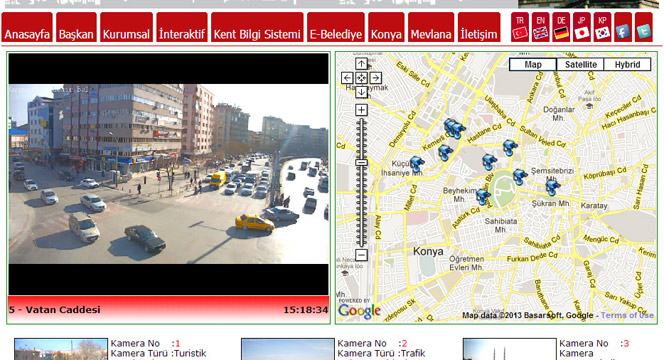
Task: Click the map zoom slider handle
Action: click(x=361, y=163)
